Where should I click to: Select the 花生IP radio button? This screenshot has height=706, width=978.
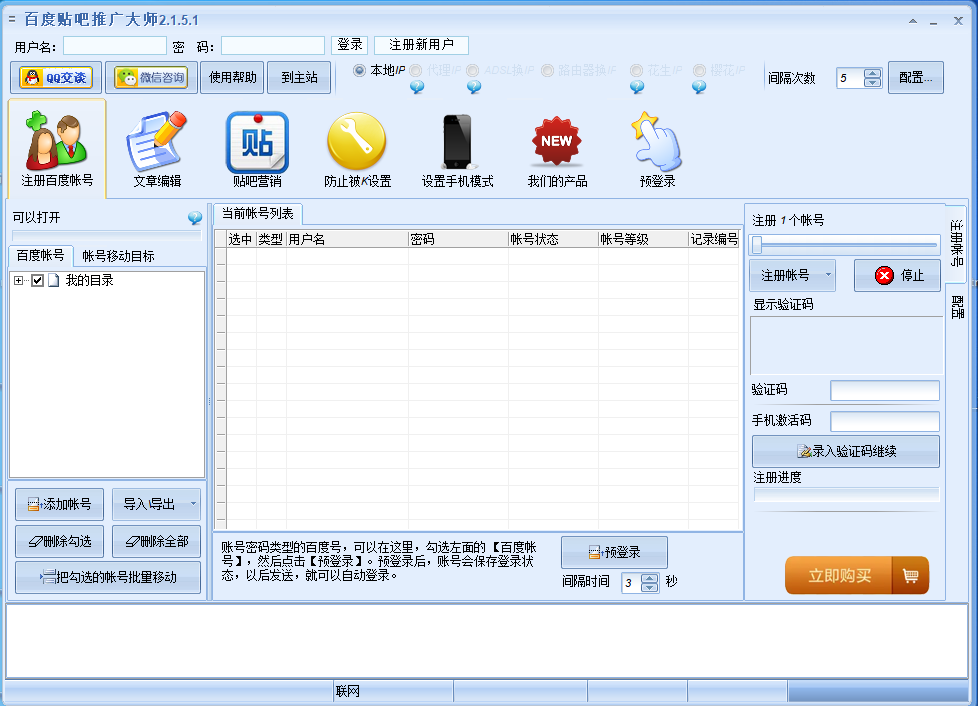pyautogui.click(x=636, y=70)
